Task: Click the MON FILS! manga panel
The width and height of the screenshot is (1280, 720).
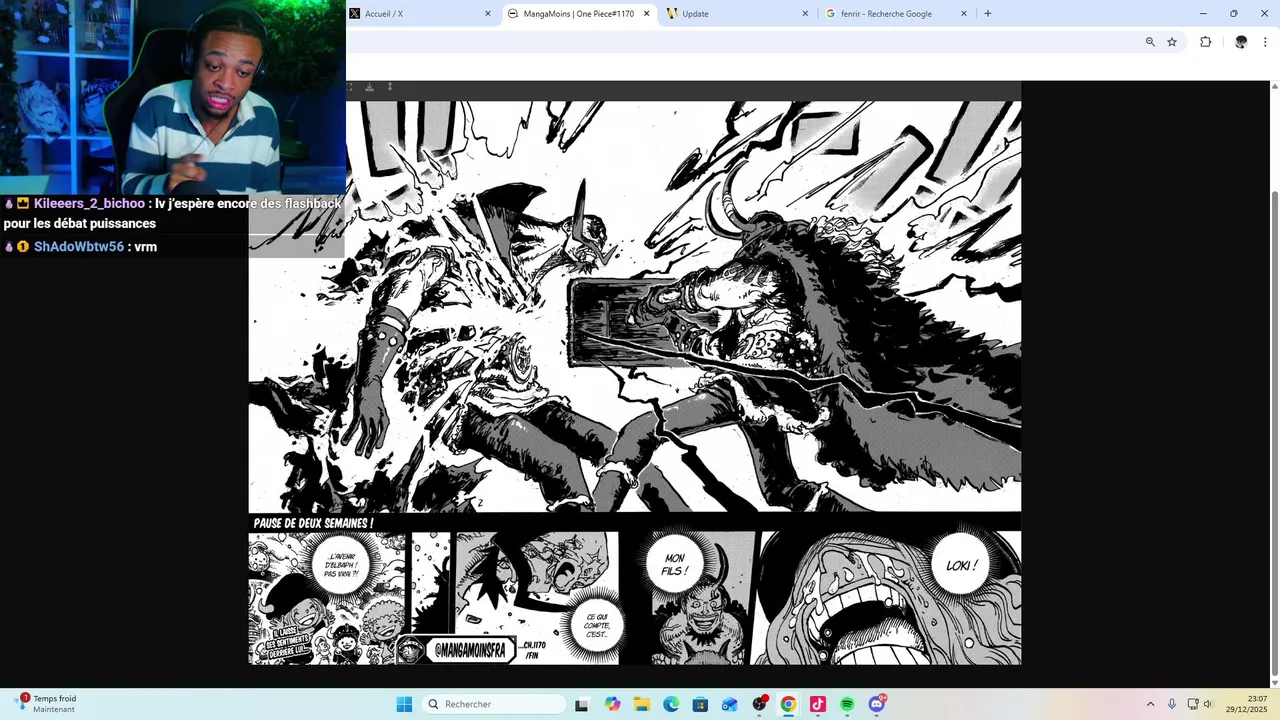Action: coord(700,598)
